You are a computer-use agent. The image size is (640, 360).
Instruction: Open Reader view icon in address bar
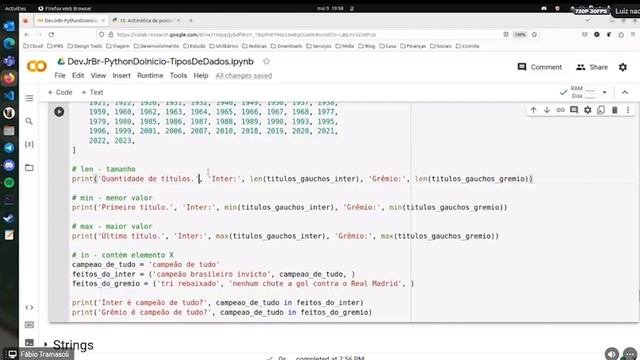(x=506, y=35)
